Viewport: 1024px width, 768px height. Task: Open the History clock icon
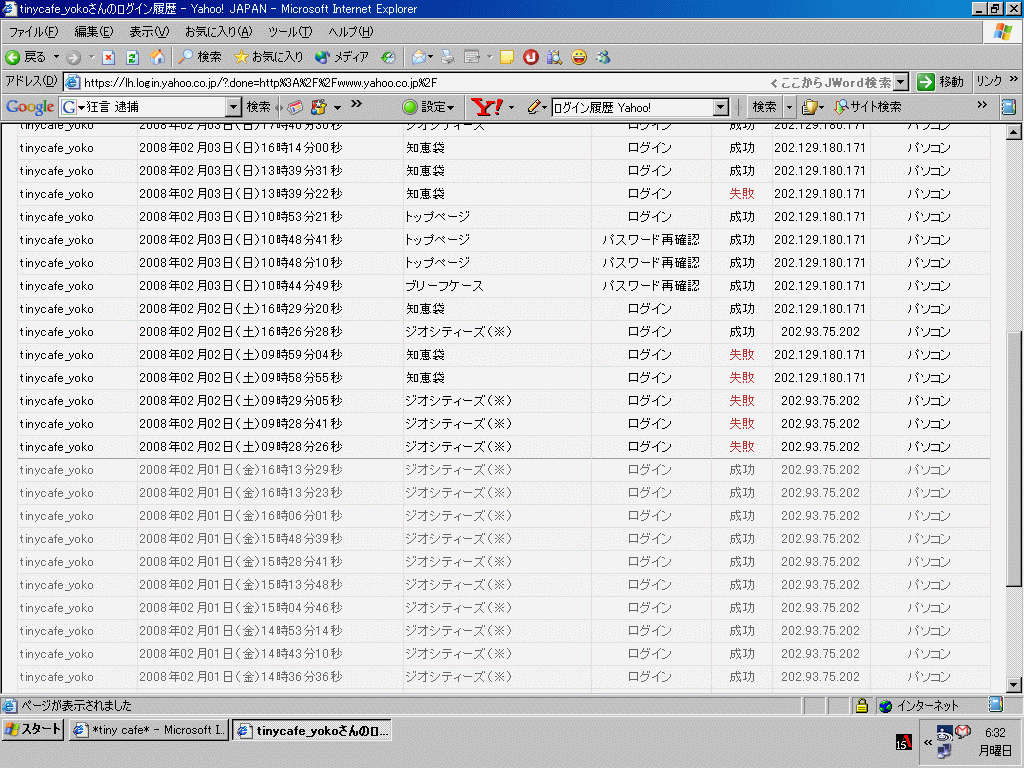point(388,57)
